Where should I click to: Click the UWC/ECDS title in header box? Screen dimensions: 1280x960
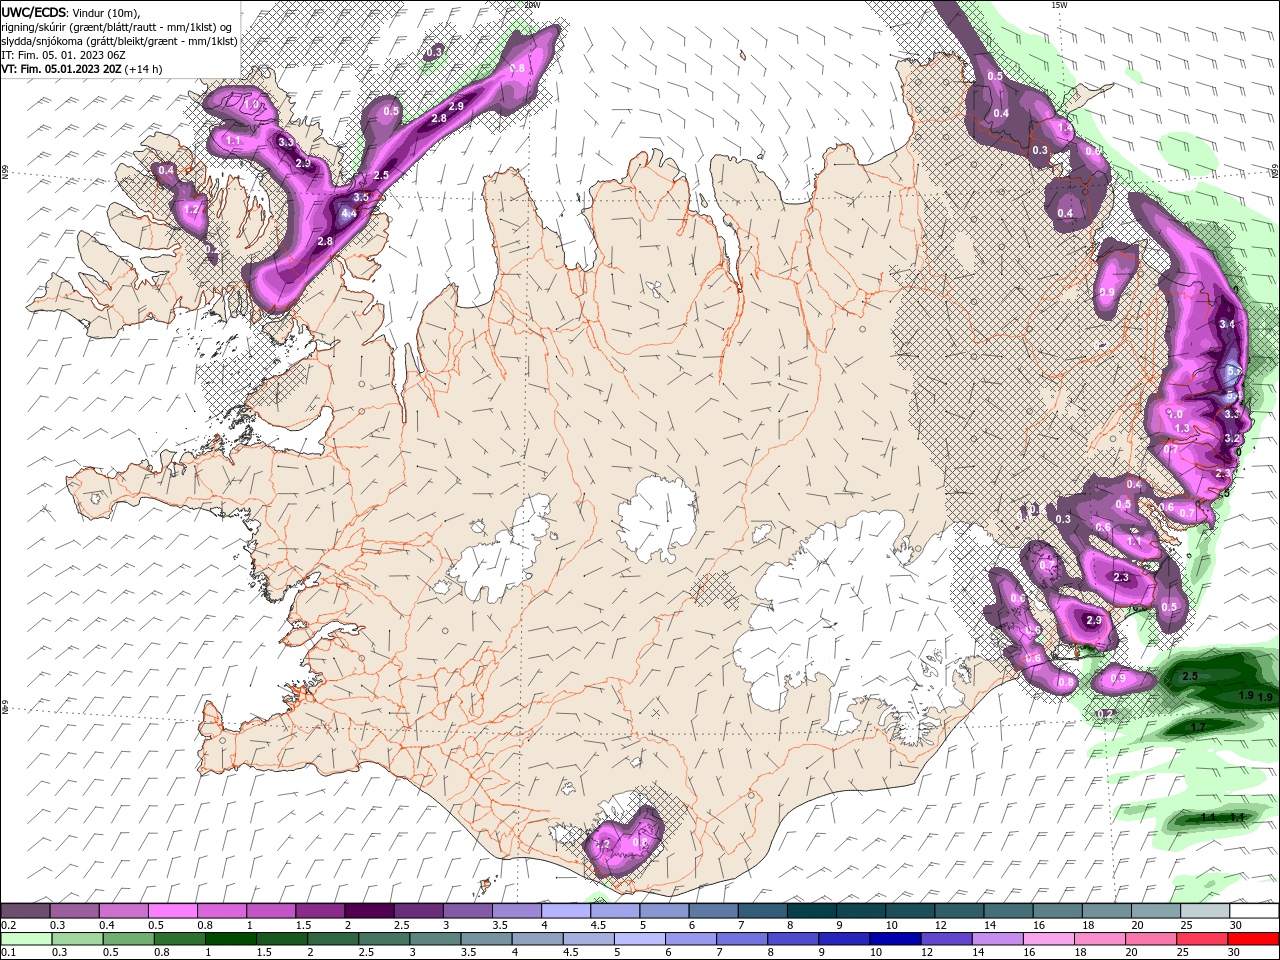tap(35, 11)
